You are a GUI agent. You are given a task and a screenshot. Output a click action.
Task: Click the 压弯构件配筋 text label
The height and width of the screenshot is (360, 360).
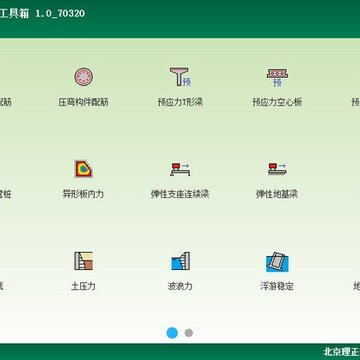point(83,102)
